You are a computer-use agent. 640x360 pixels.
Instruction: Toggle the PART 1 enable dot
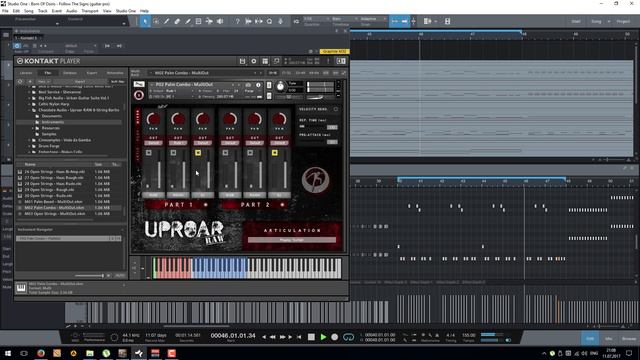point(206,204)
